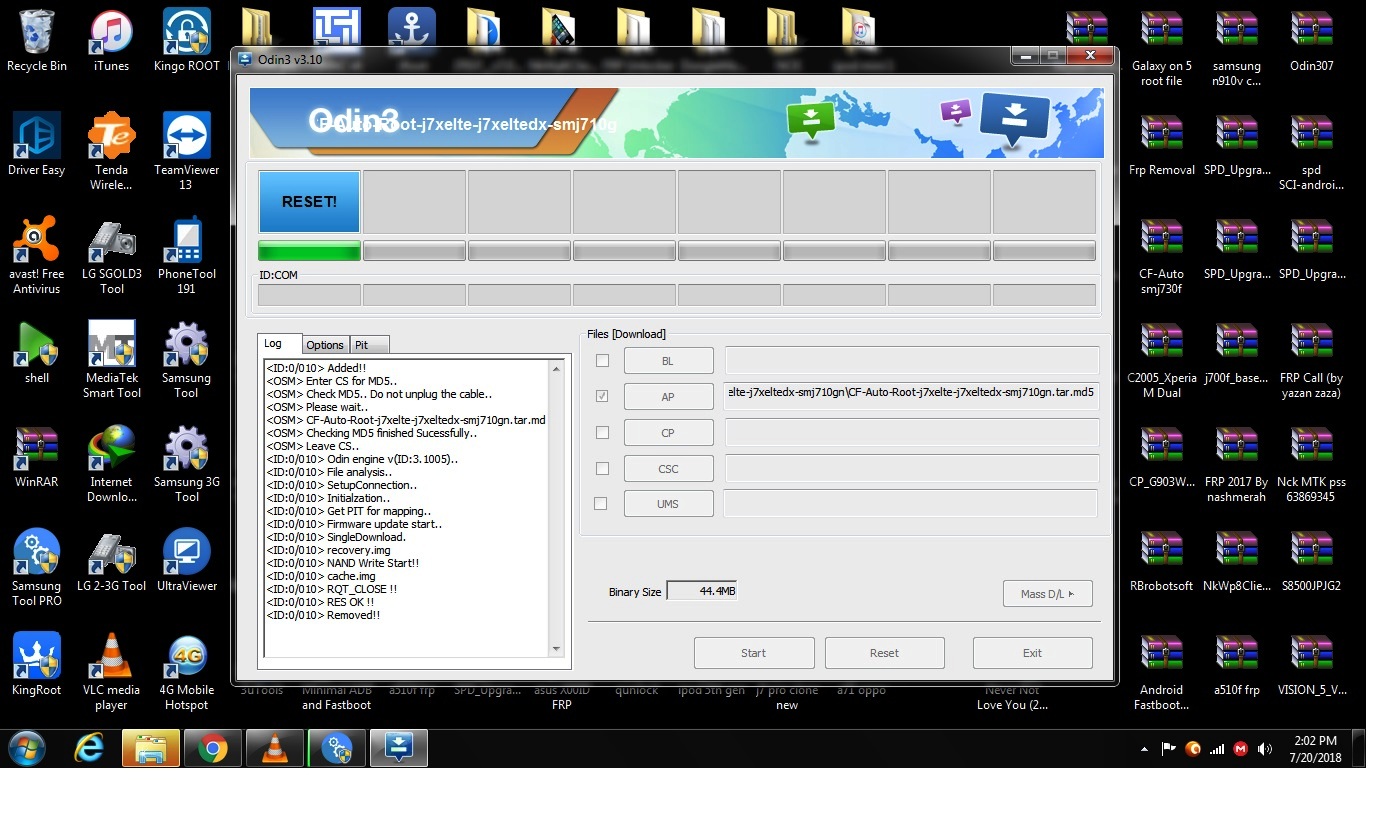Image resolution: width=1388 pixels, height=820 pixels.
Task: Open CF-Auto smj730f archive on desktop
Action: (x=1161, y=255)
